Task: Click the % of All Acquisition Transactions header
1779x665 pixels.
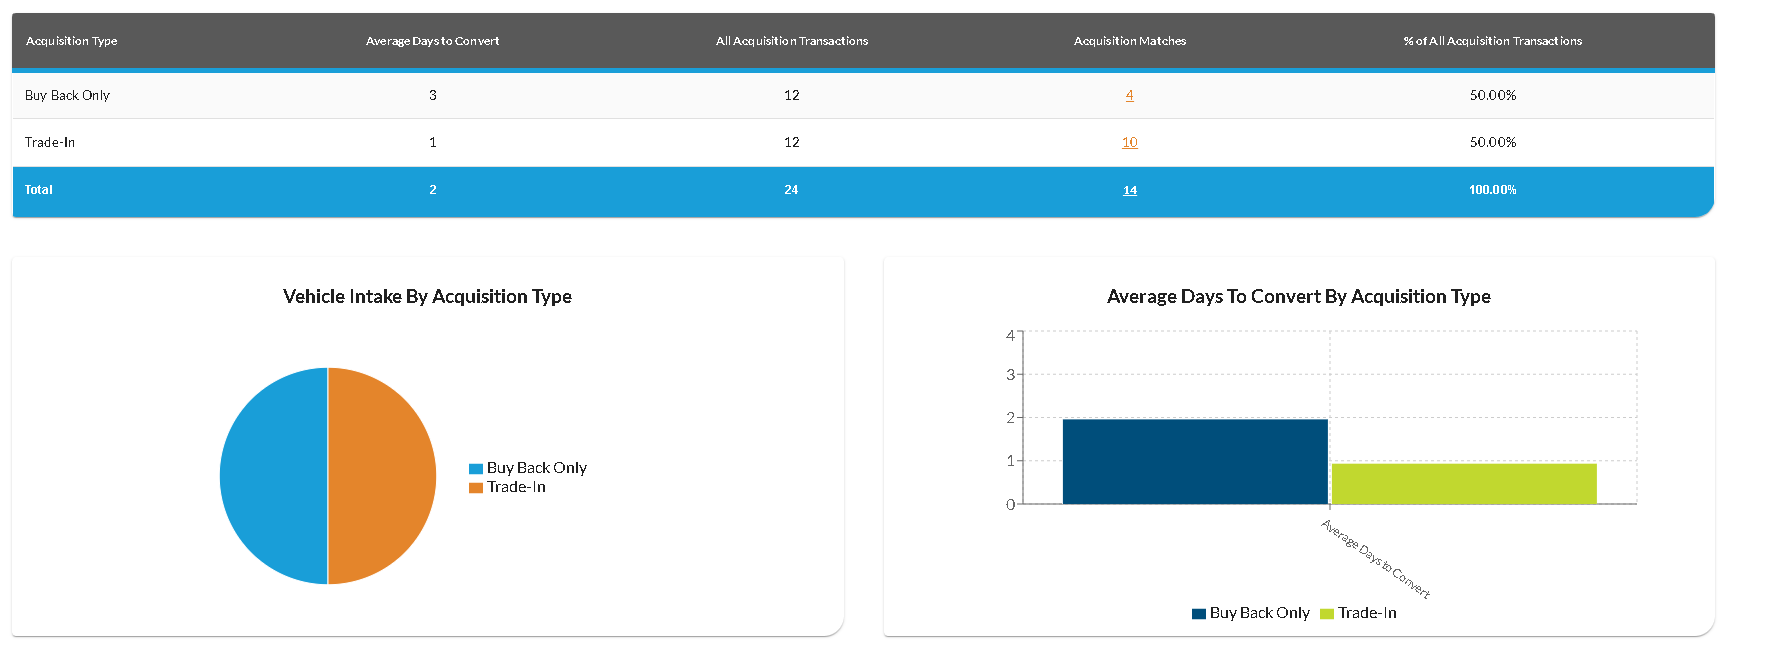Action: (x=1492, y=41)
